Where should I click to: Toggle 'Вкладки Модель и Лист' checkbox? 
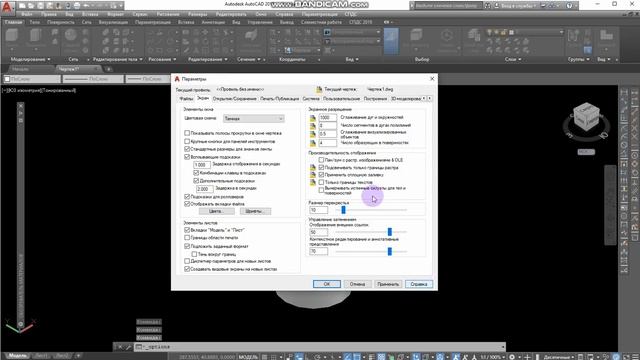click(187, 230)
